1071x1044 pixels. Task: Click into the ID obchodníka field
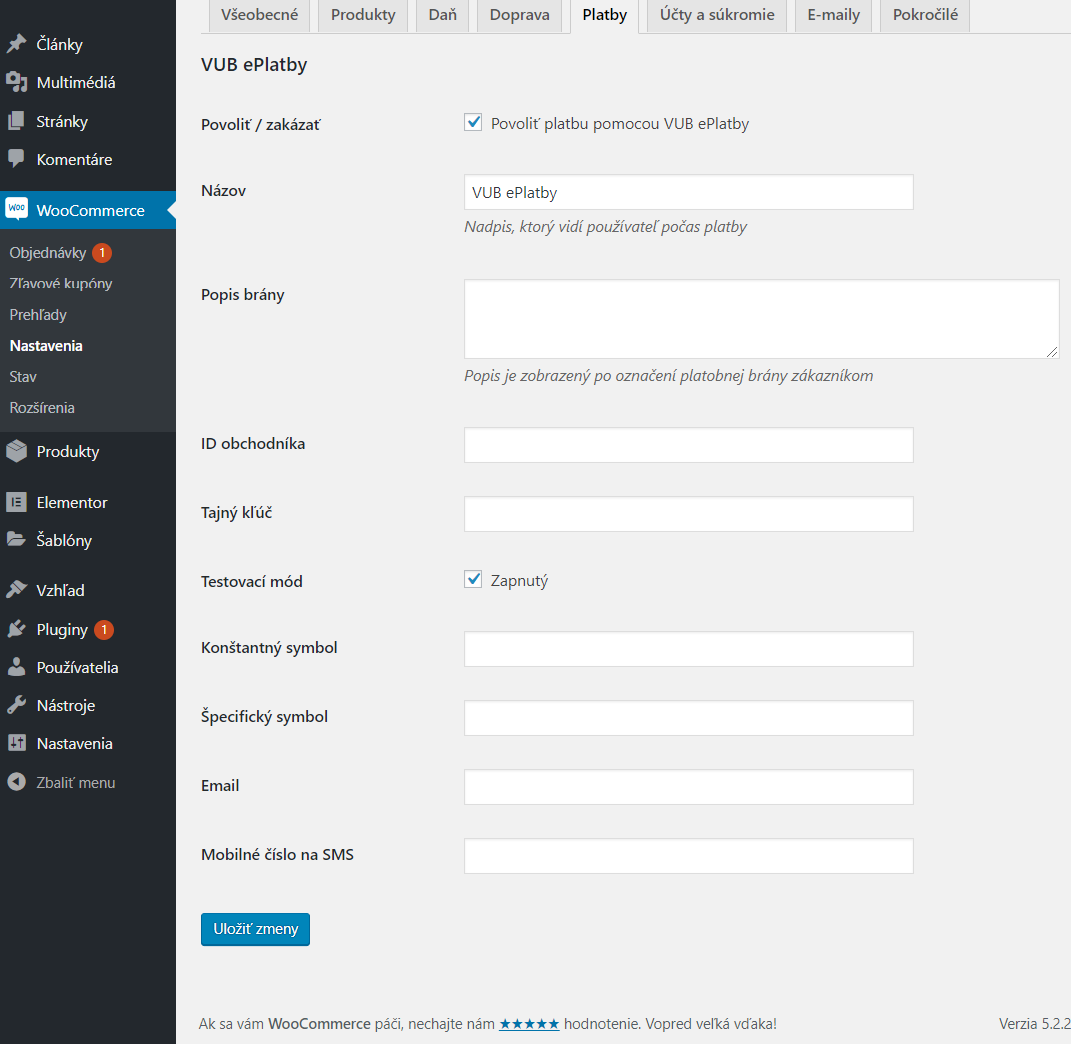coord(688,445)
